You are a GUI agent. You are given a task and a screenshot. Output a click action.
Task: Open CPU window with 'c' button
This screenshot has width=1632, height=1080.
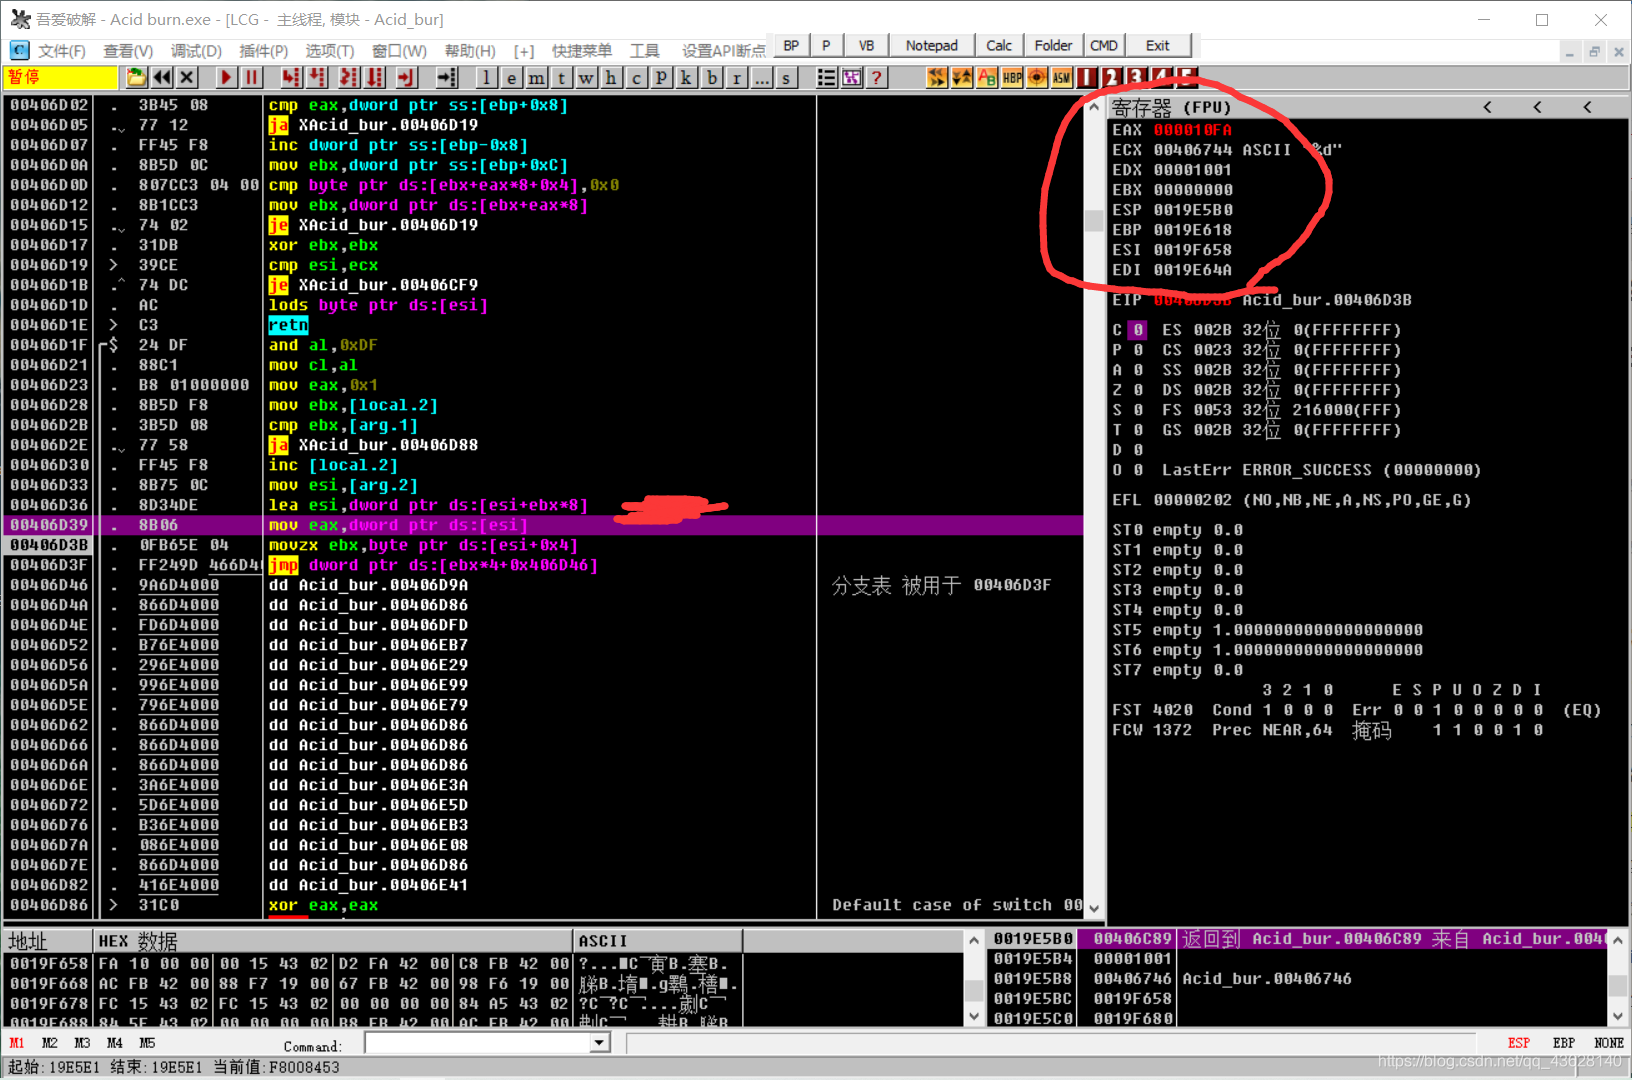636,77
